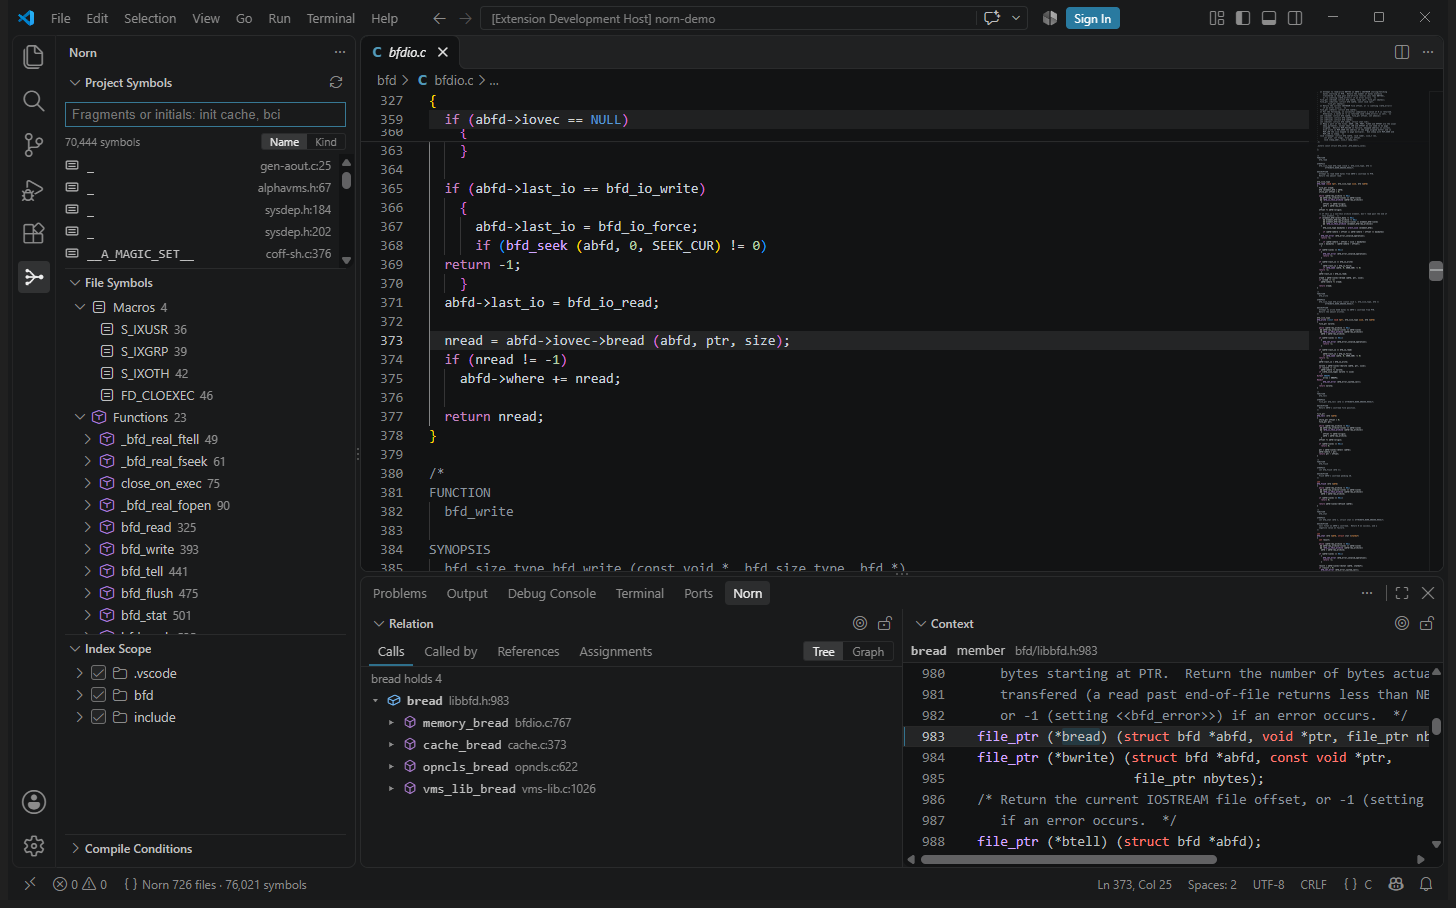Click the Spaces: 2 indentation indicator
This screenshot has width=1456, height=908.
[1212, 884]
